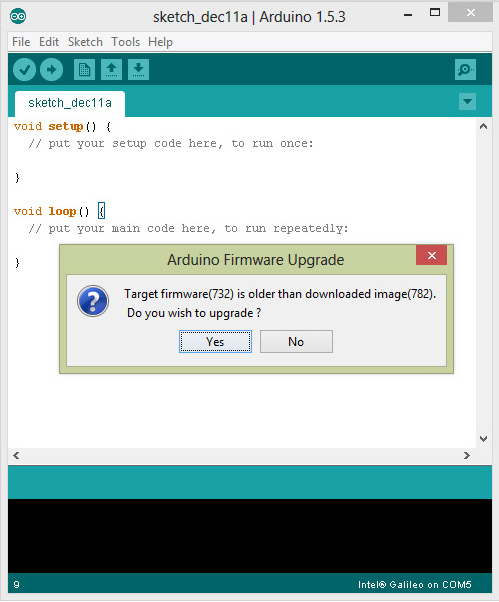Expand the tab options dropdown arrow
This screenshot has height=602, width=499.
pyautogui.click(x=467, y=102)
